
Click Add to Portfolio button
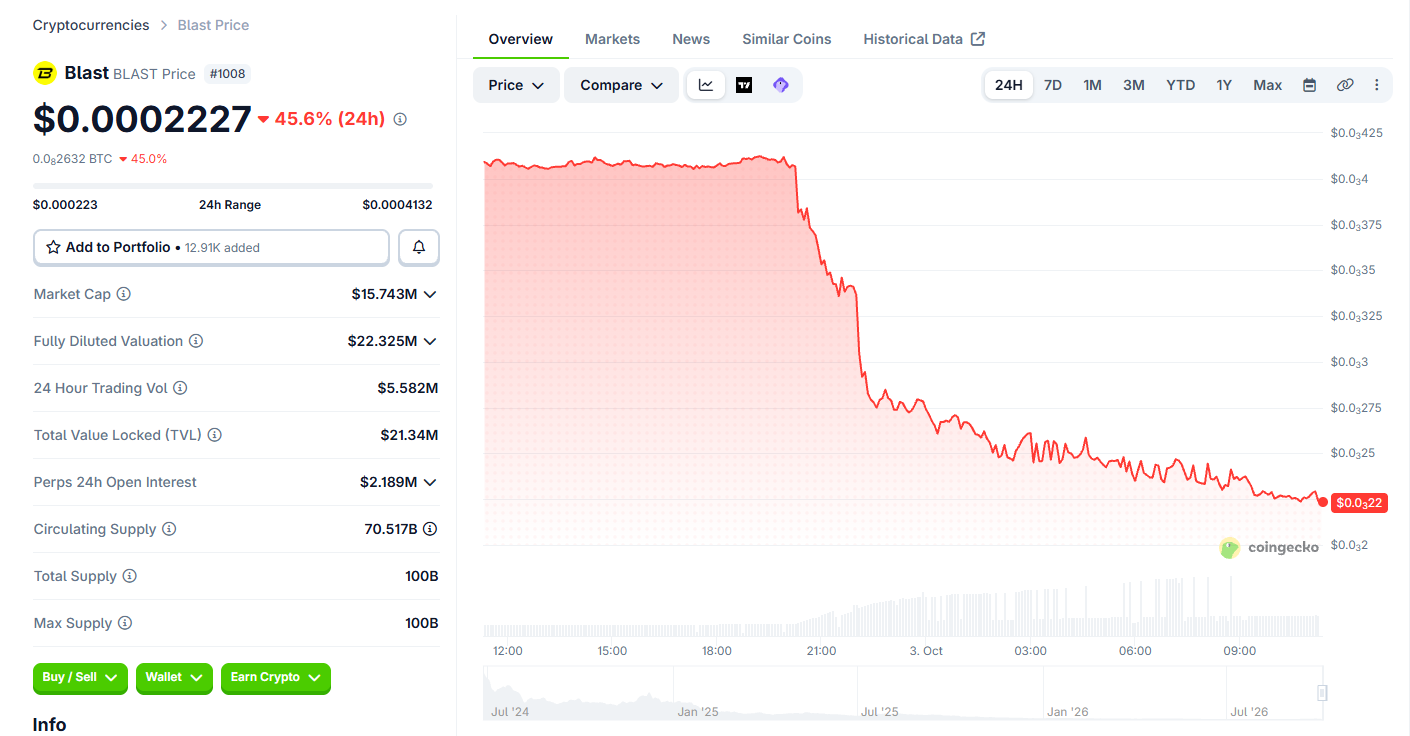click(211, 247)
